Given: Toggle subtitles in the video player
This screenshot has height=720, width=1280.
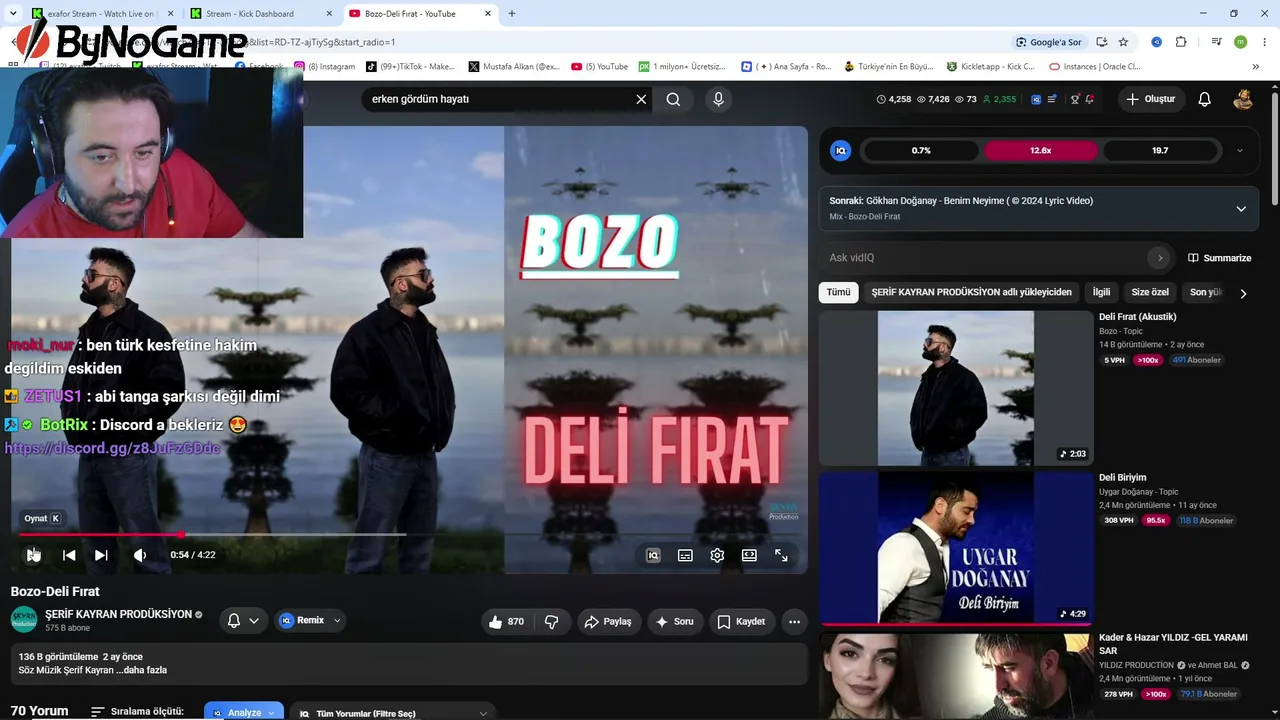Looking at the screenshot, I should pyautogui.click(x=685, y=555).
